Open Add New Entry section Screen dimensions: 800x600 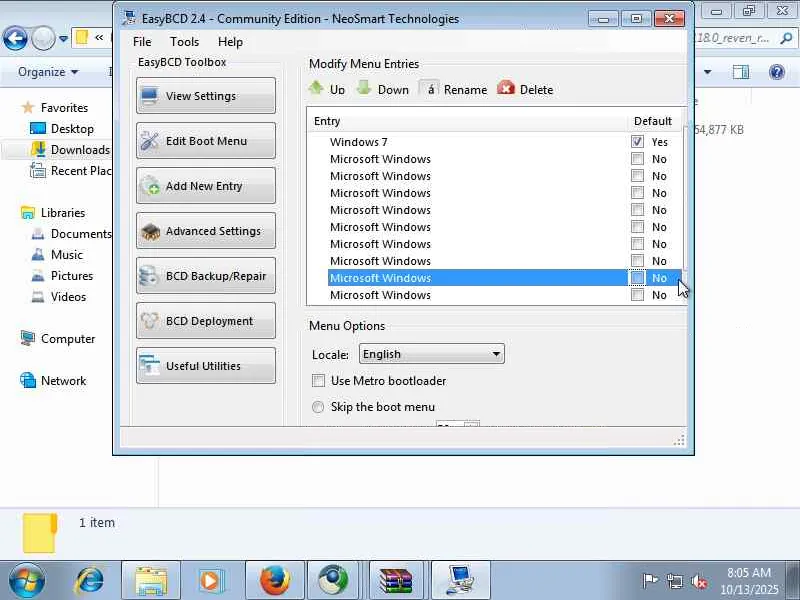[206, 186]
